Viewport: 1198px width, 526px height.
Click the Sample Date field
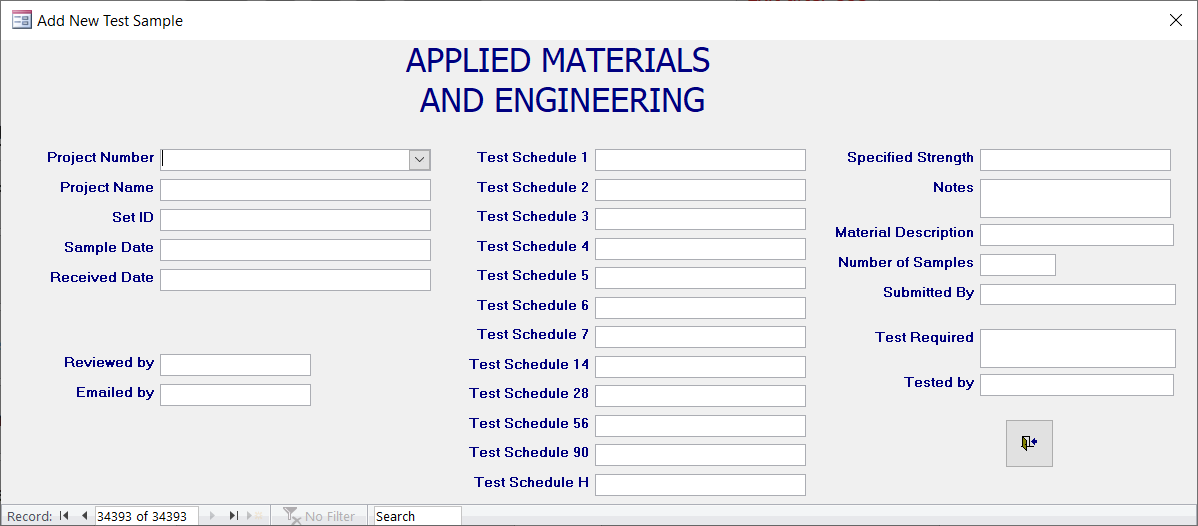tap(295, 249)
